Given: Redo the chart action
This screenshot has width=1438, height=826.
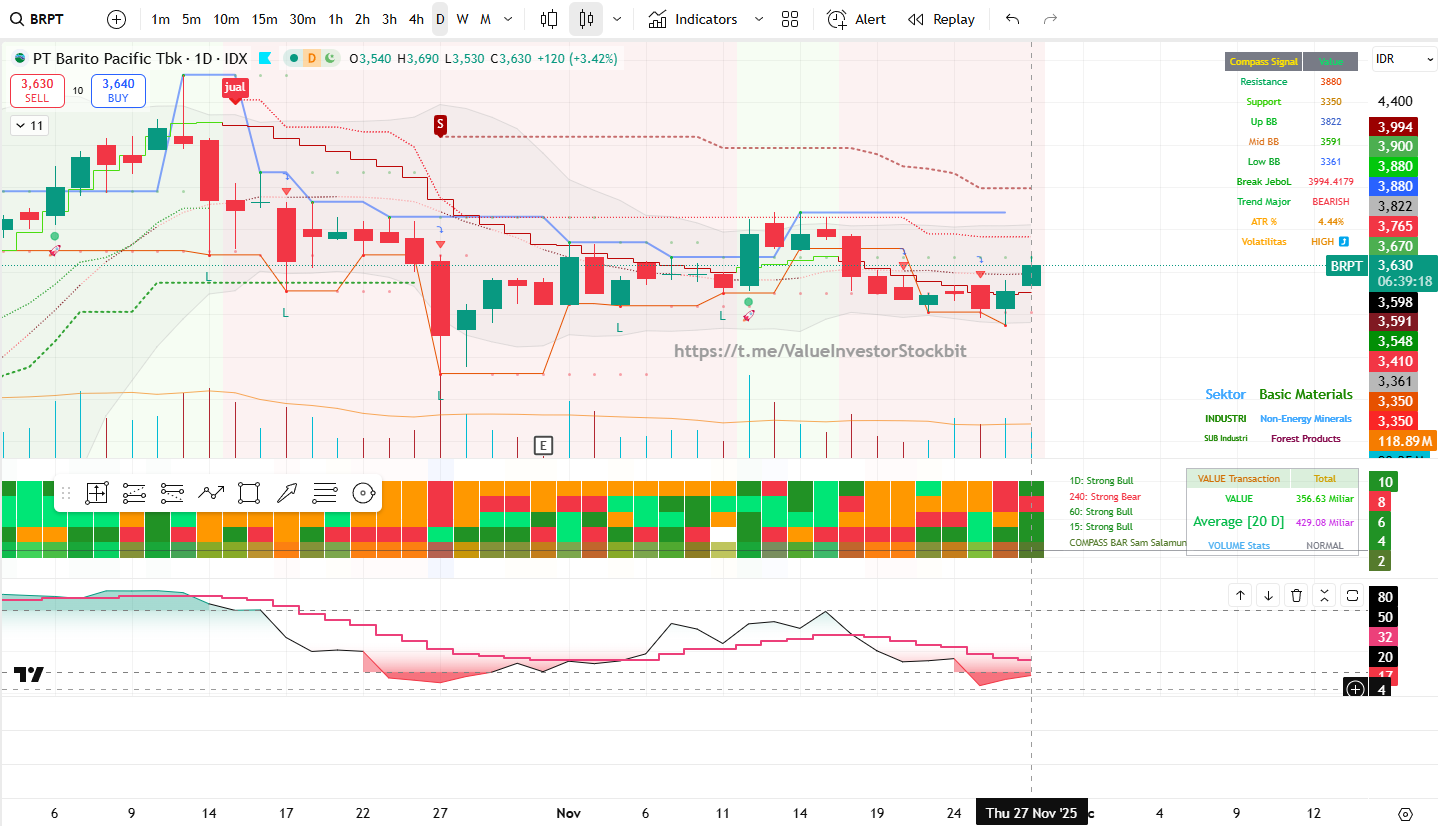Looking at the screenshot, I should pos(1050,19).
